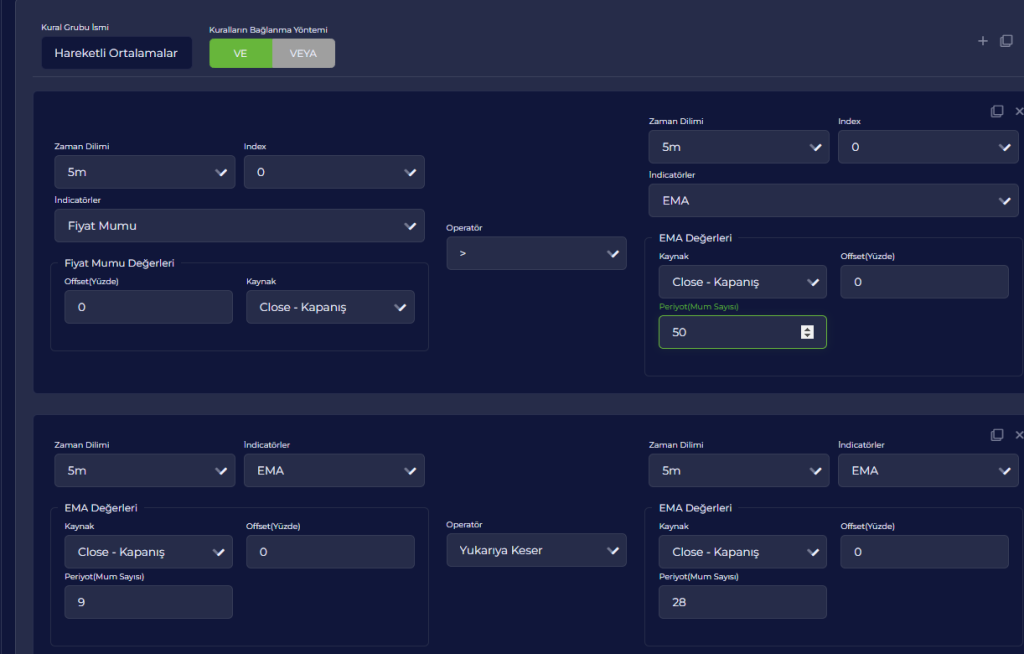Select VE as rule connection method

(240, 53)
